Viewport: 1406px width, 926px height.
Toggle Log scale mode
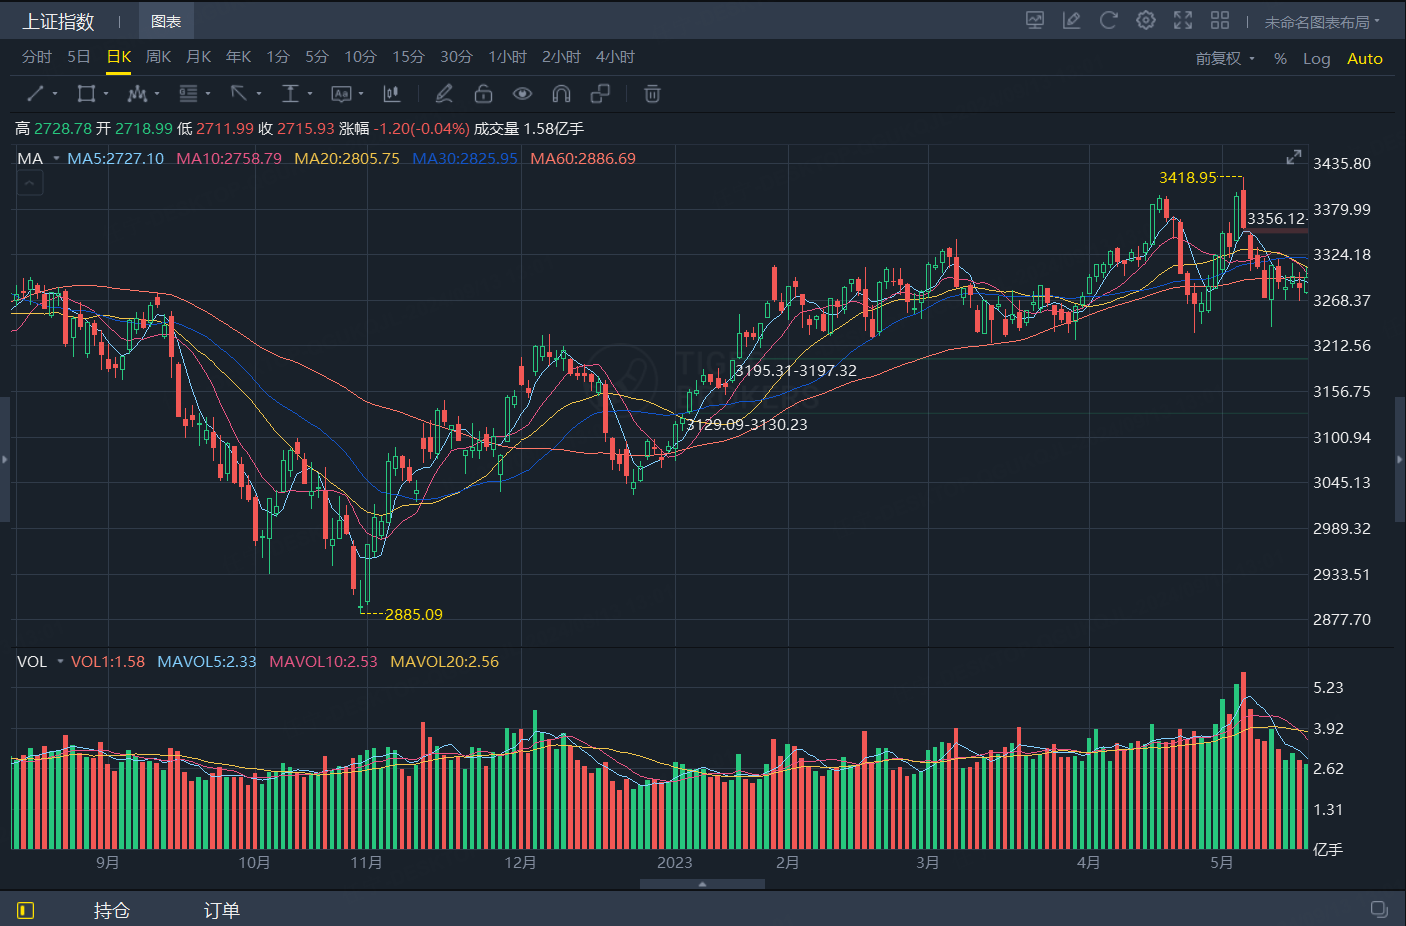click(x=1316, y=59)
